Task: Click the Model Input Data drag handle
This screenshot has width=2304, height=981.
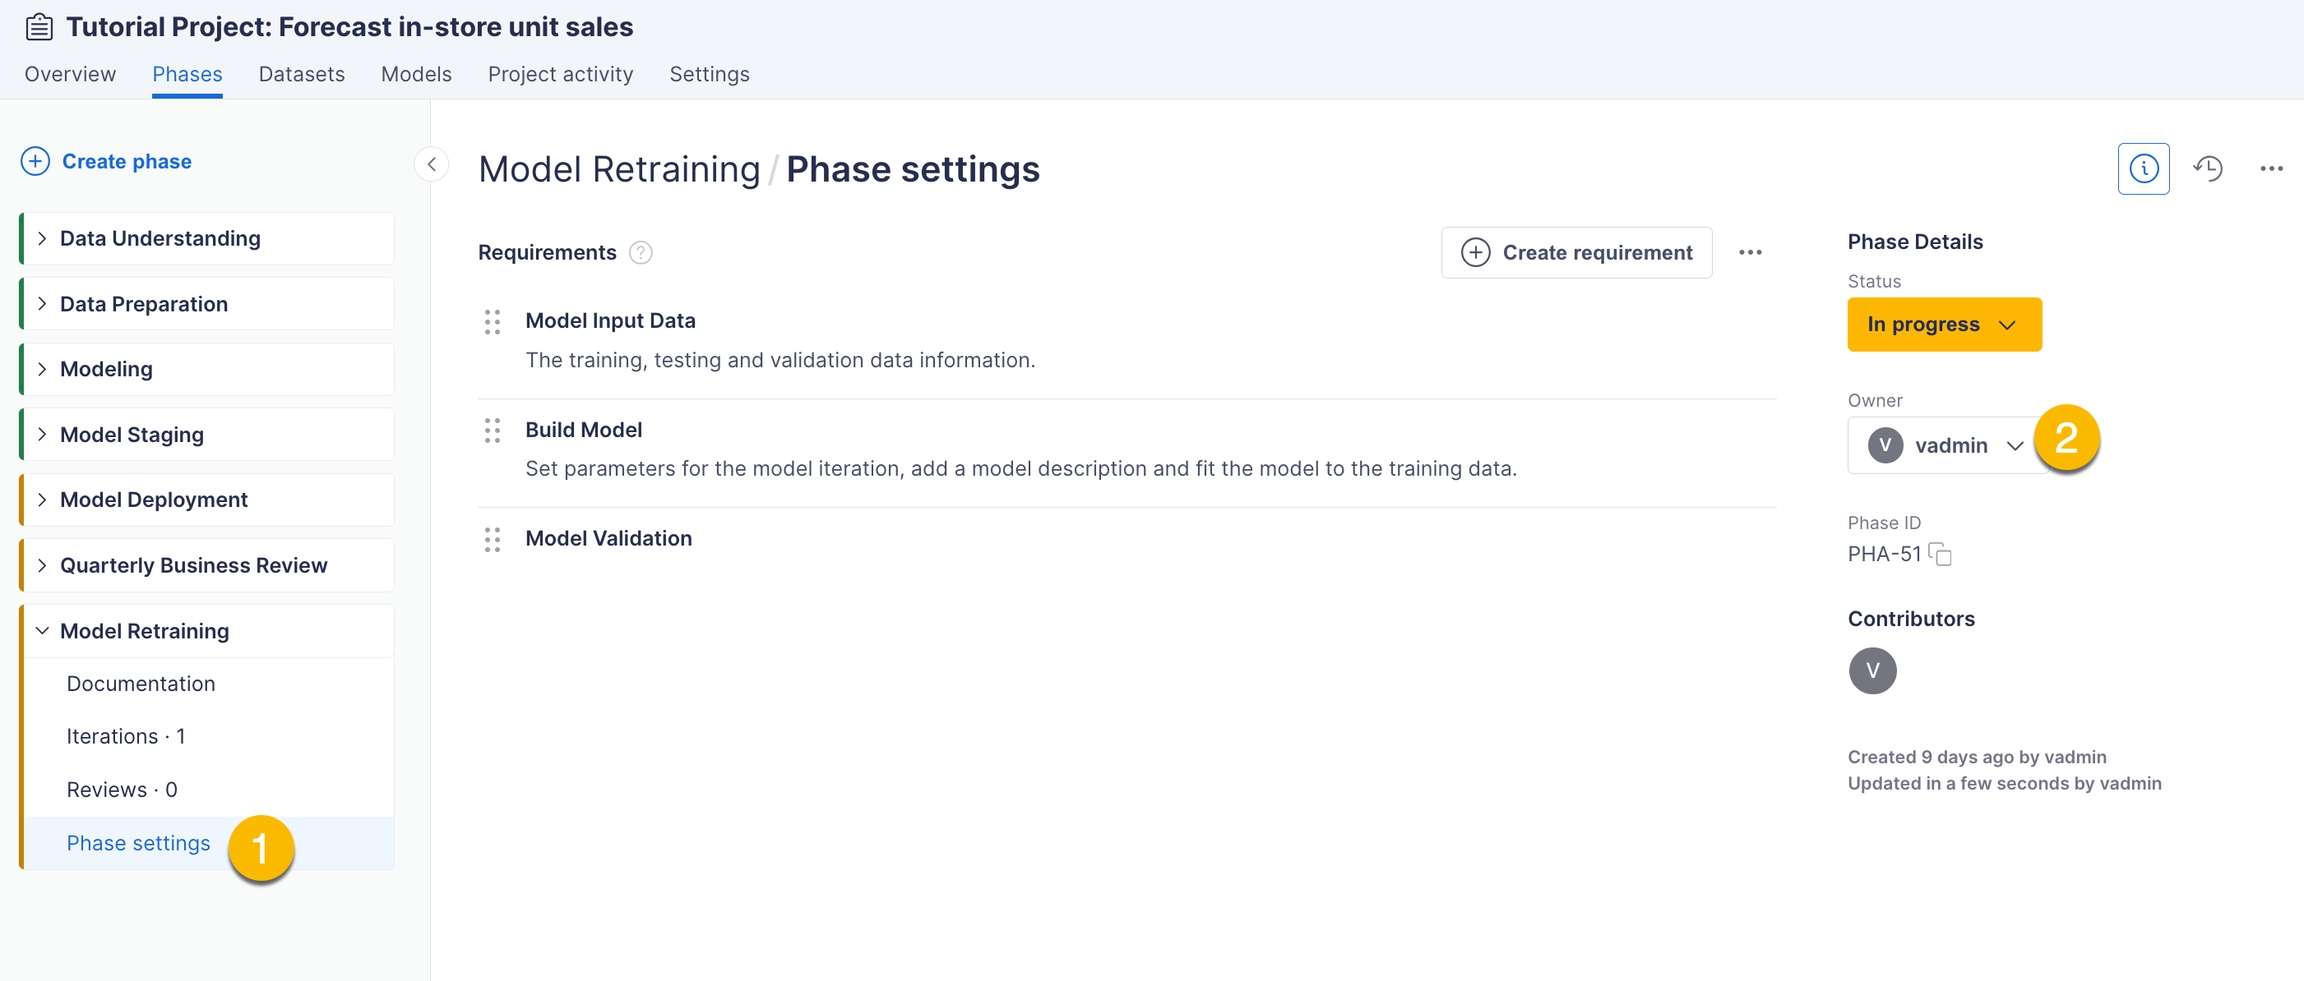Action: tap(492, 322)
